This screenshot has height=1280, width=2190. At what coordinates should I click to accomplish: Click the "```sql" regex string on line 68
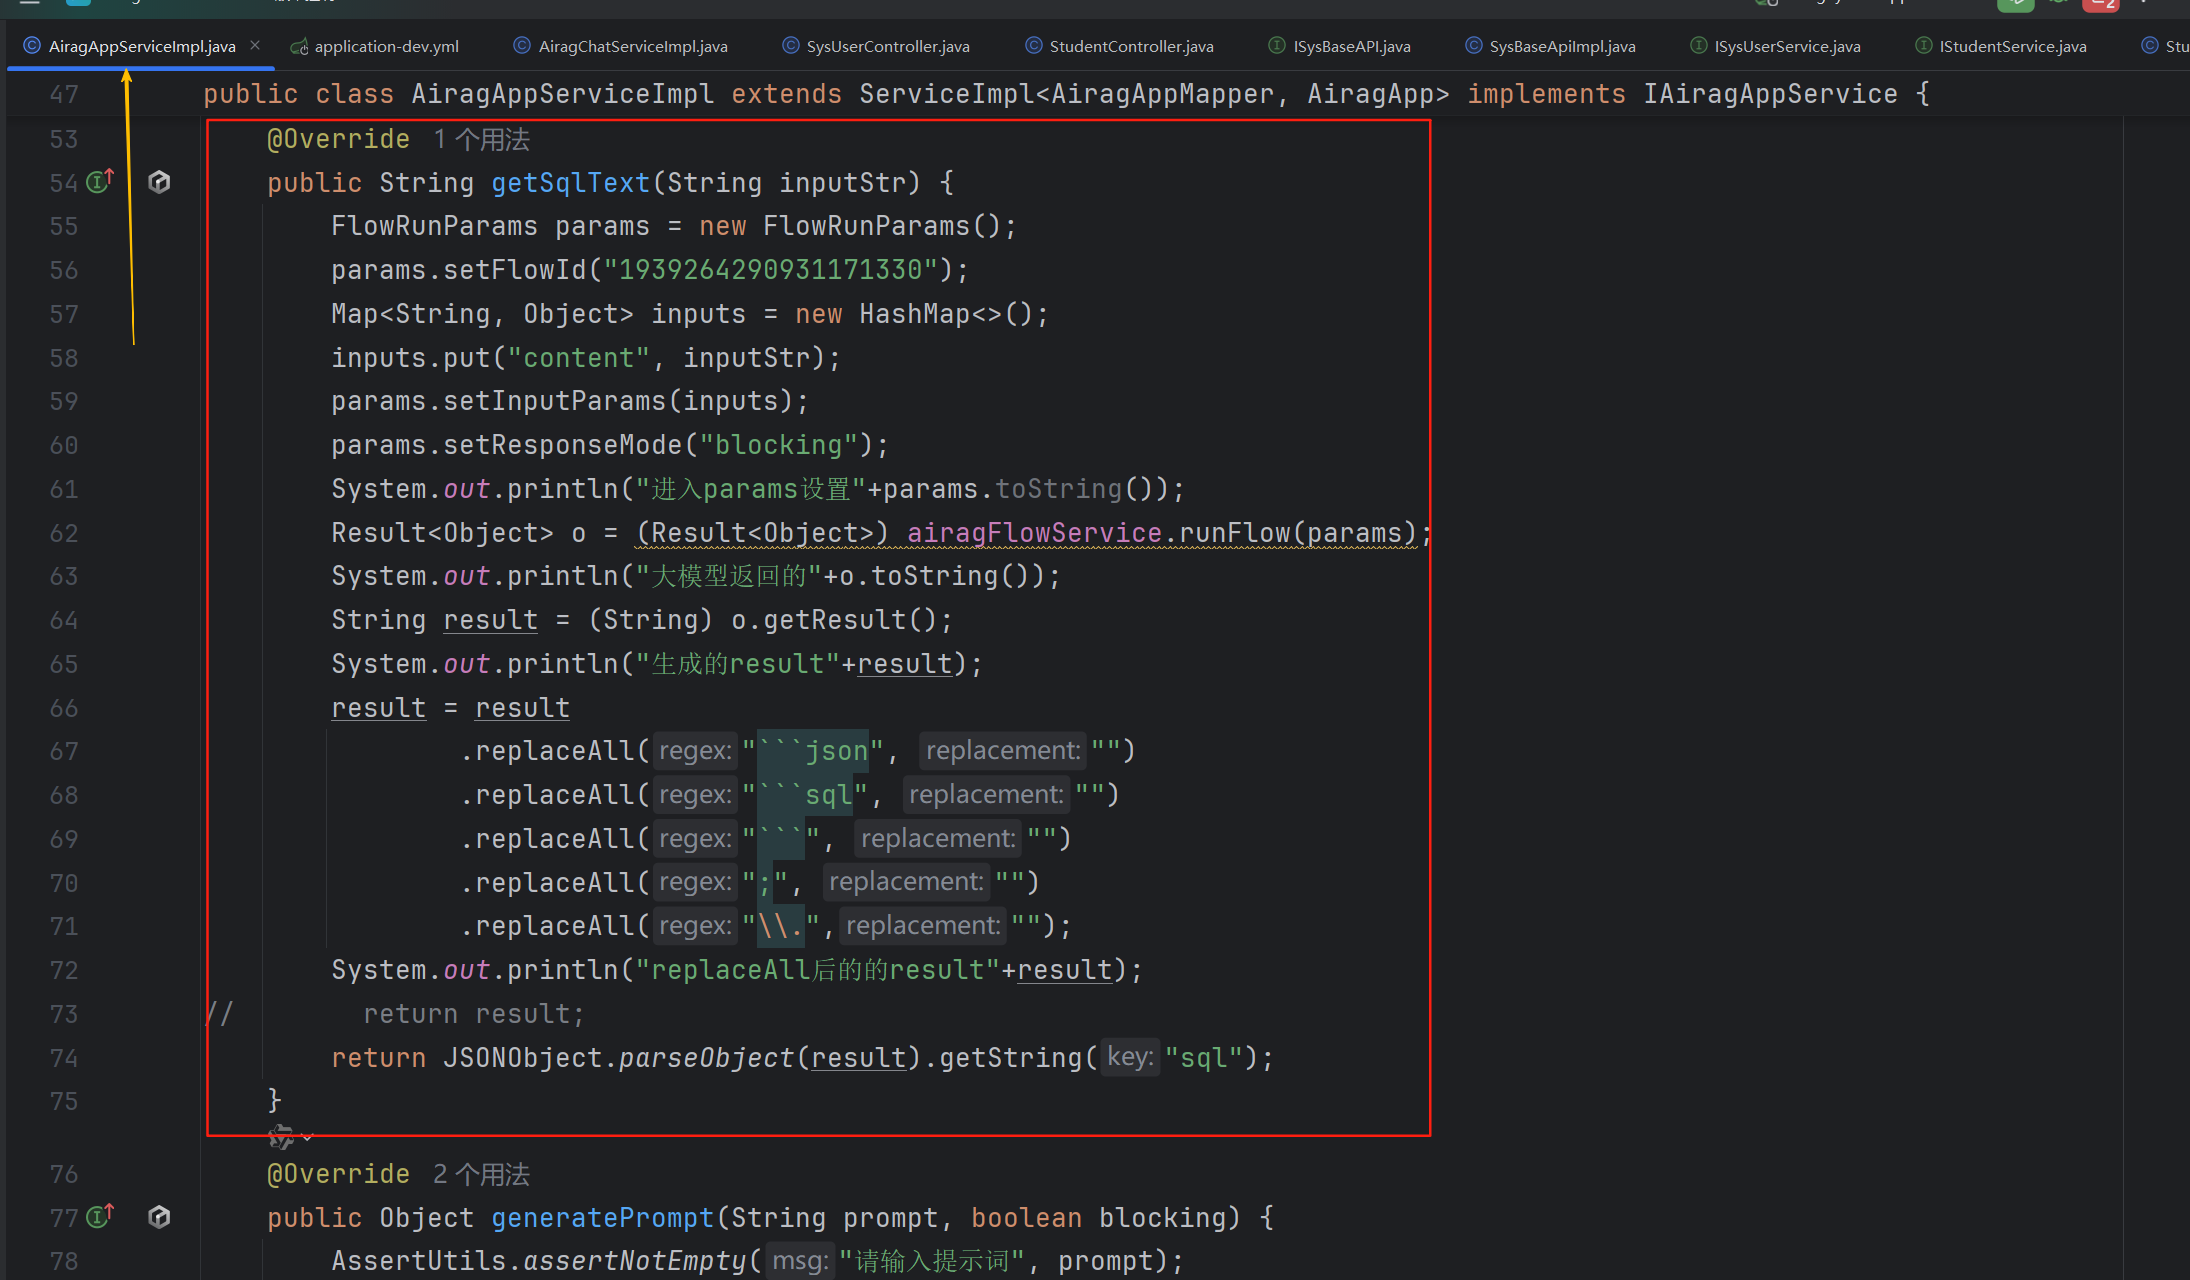coord(805,795)
